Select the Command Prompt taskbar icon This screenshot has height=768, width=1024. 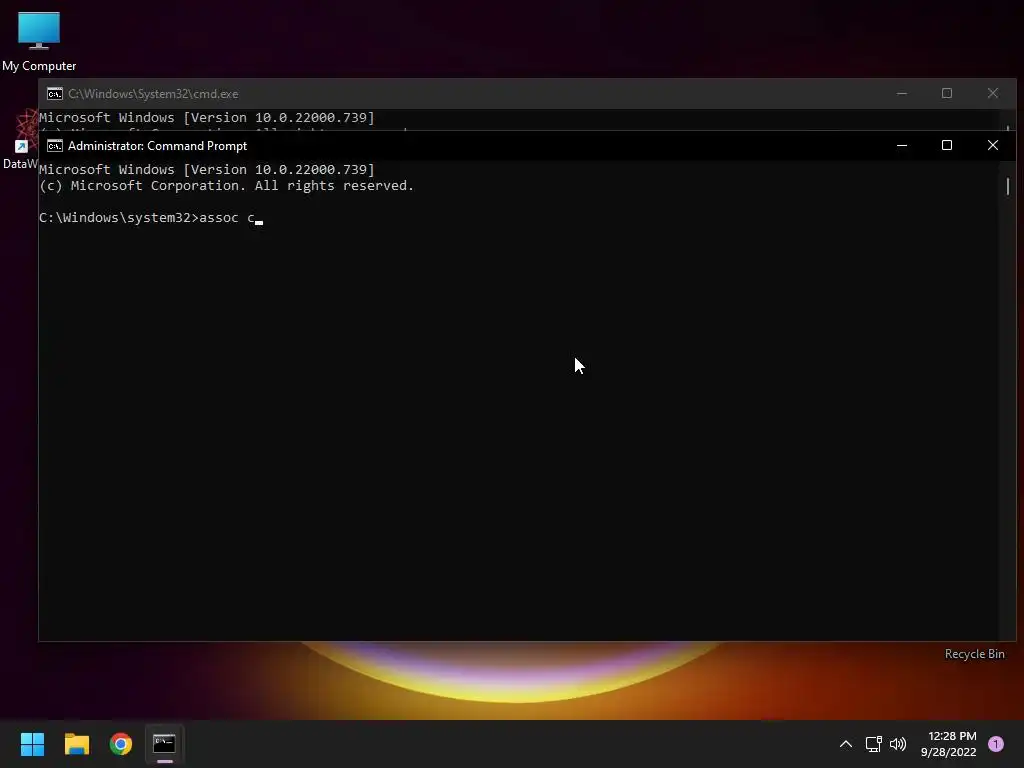165,744
